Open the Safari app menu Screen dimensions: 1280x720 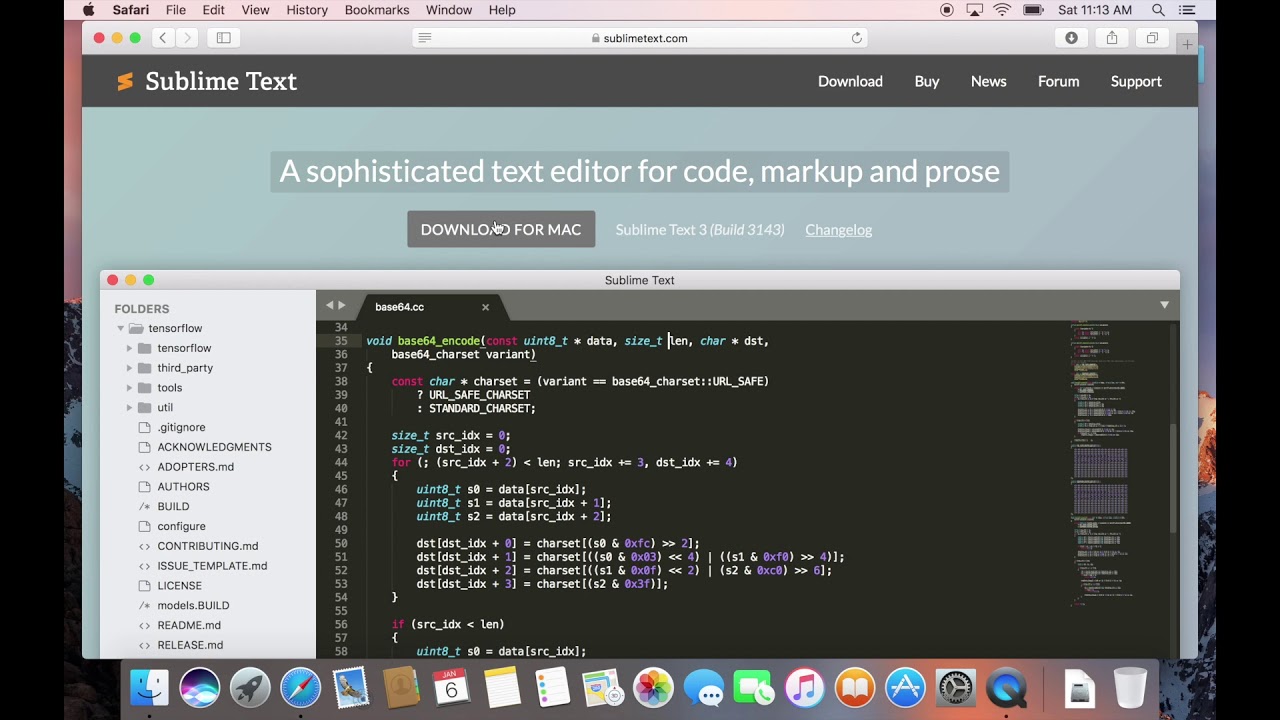pyautogui.click(x=131, y=10)
